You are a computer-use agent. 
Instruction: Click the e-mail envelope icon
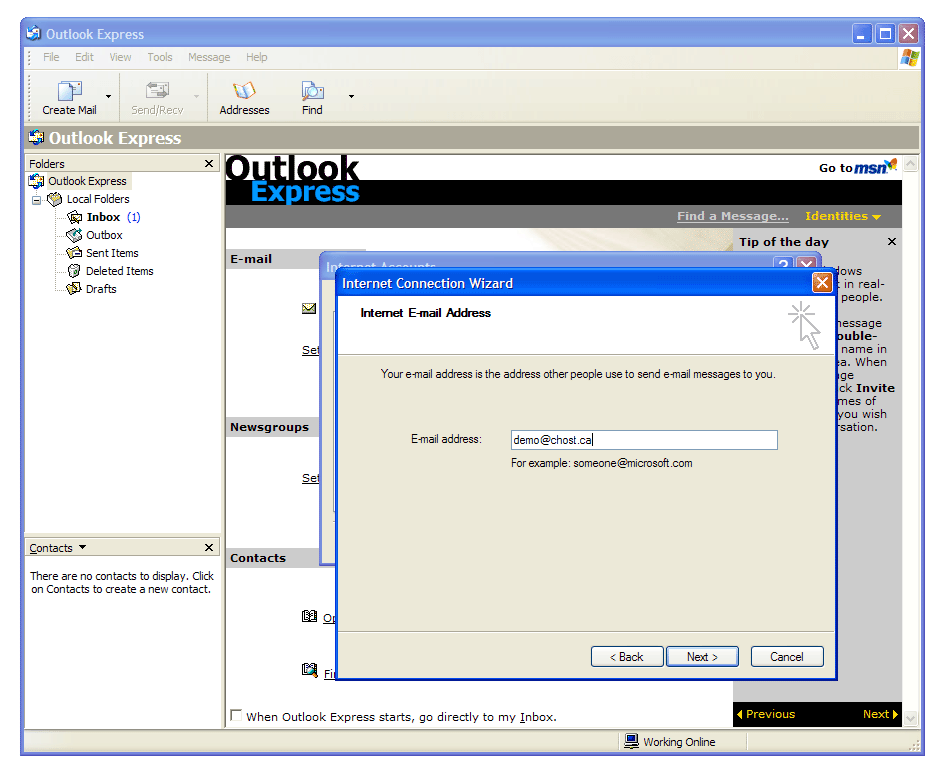309,308
